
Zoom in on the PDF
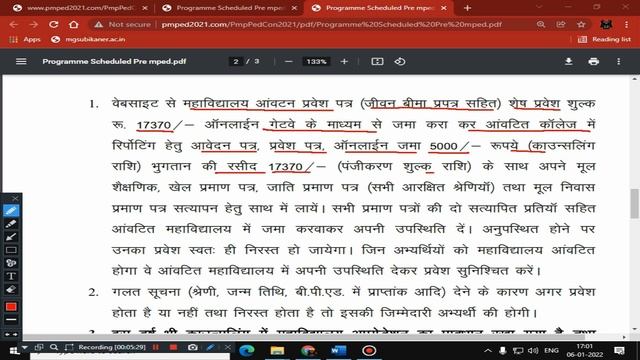pyautogui.click(x=344, y=61)
